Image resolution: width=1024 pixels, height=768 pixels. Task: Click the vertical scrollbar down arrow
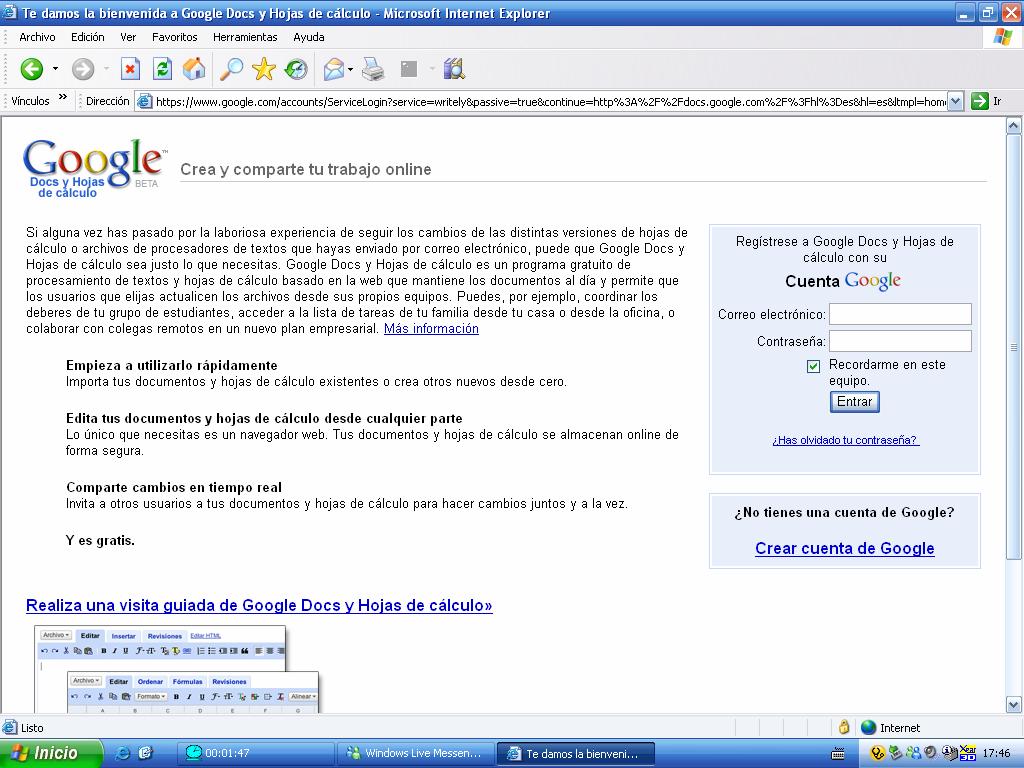click(1014, 704)
